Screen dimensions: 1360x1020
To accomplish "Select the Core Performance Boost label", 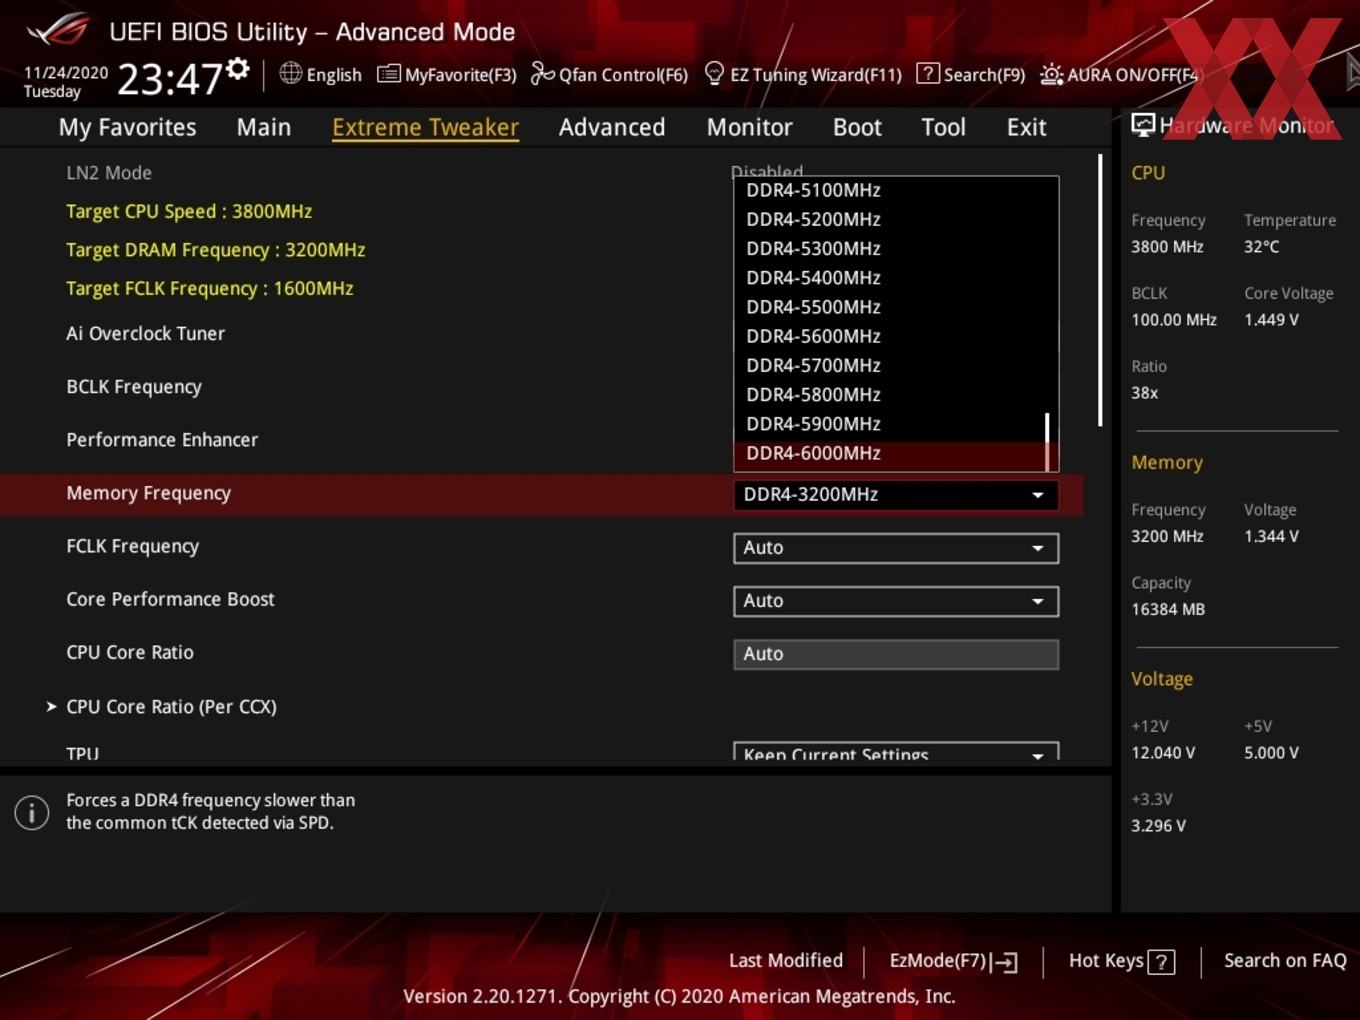I will [x=170, y=599].
